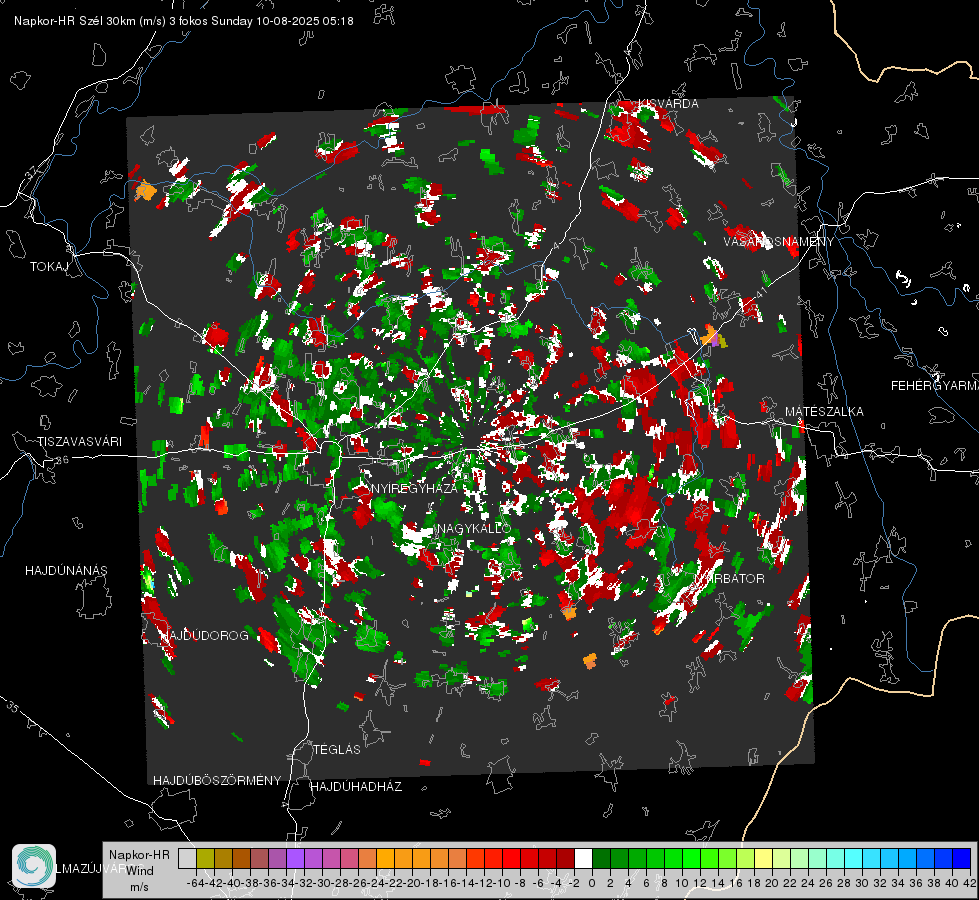The image size is (979, 900).
Task: Select the gray leftmost legend swatch
Action: click(187, 858)
